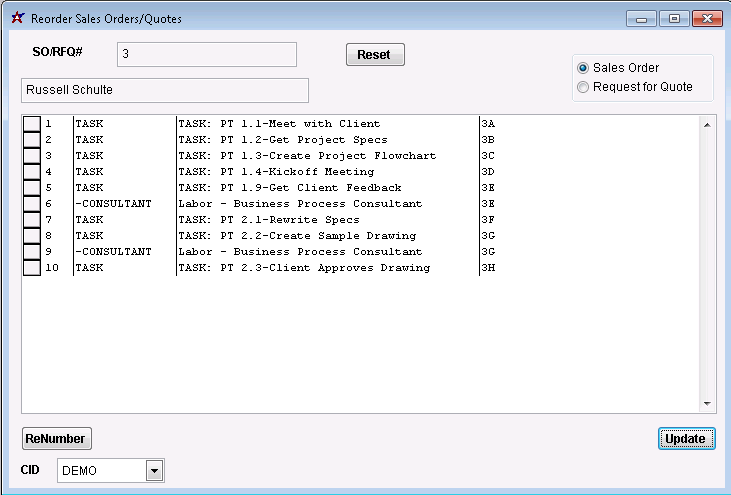Click the ReNumber button

pos(56,438)
